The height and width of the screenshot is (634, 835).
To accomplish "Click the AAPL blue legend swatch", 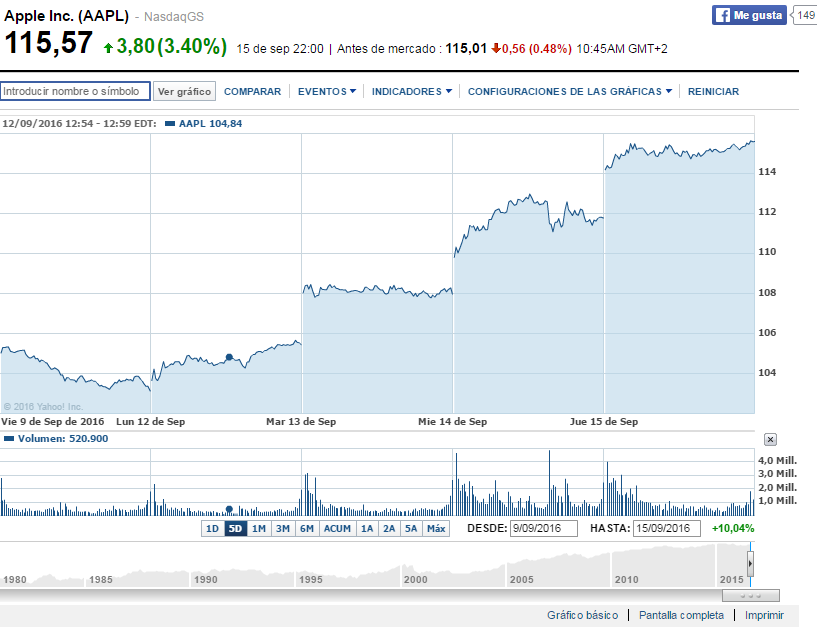I will 170,123.
